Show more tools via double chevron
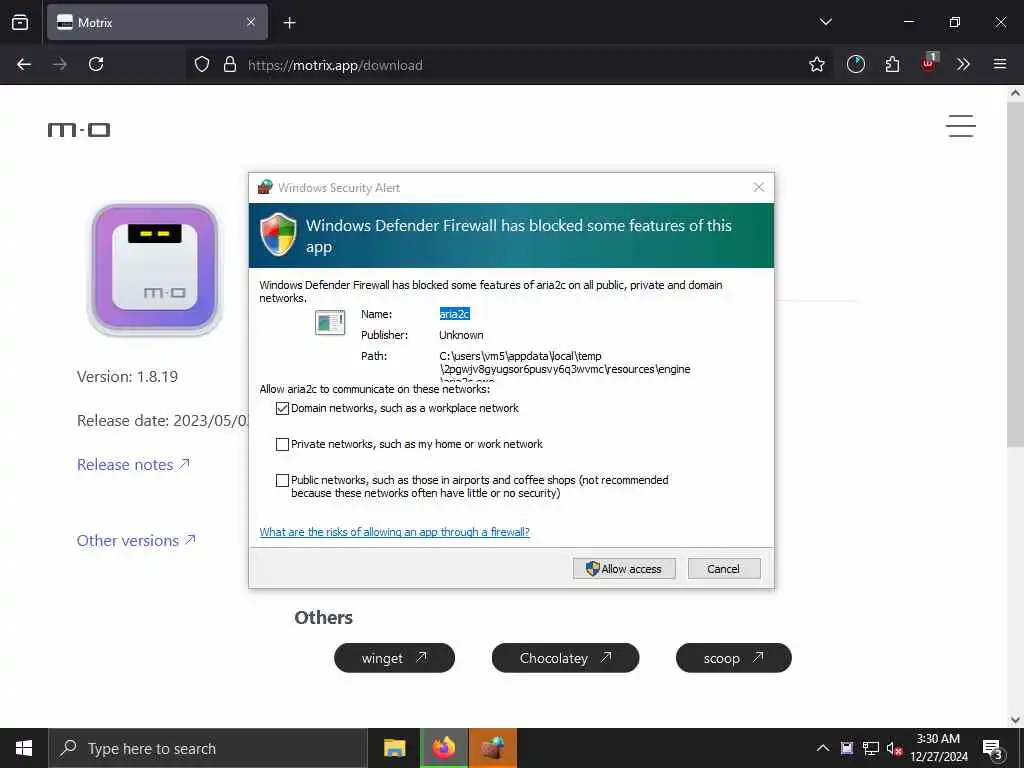 [963, 64]
